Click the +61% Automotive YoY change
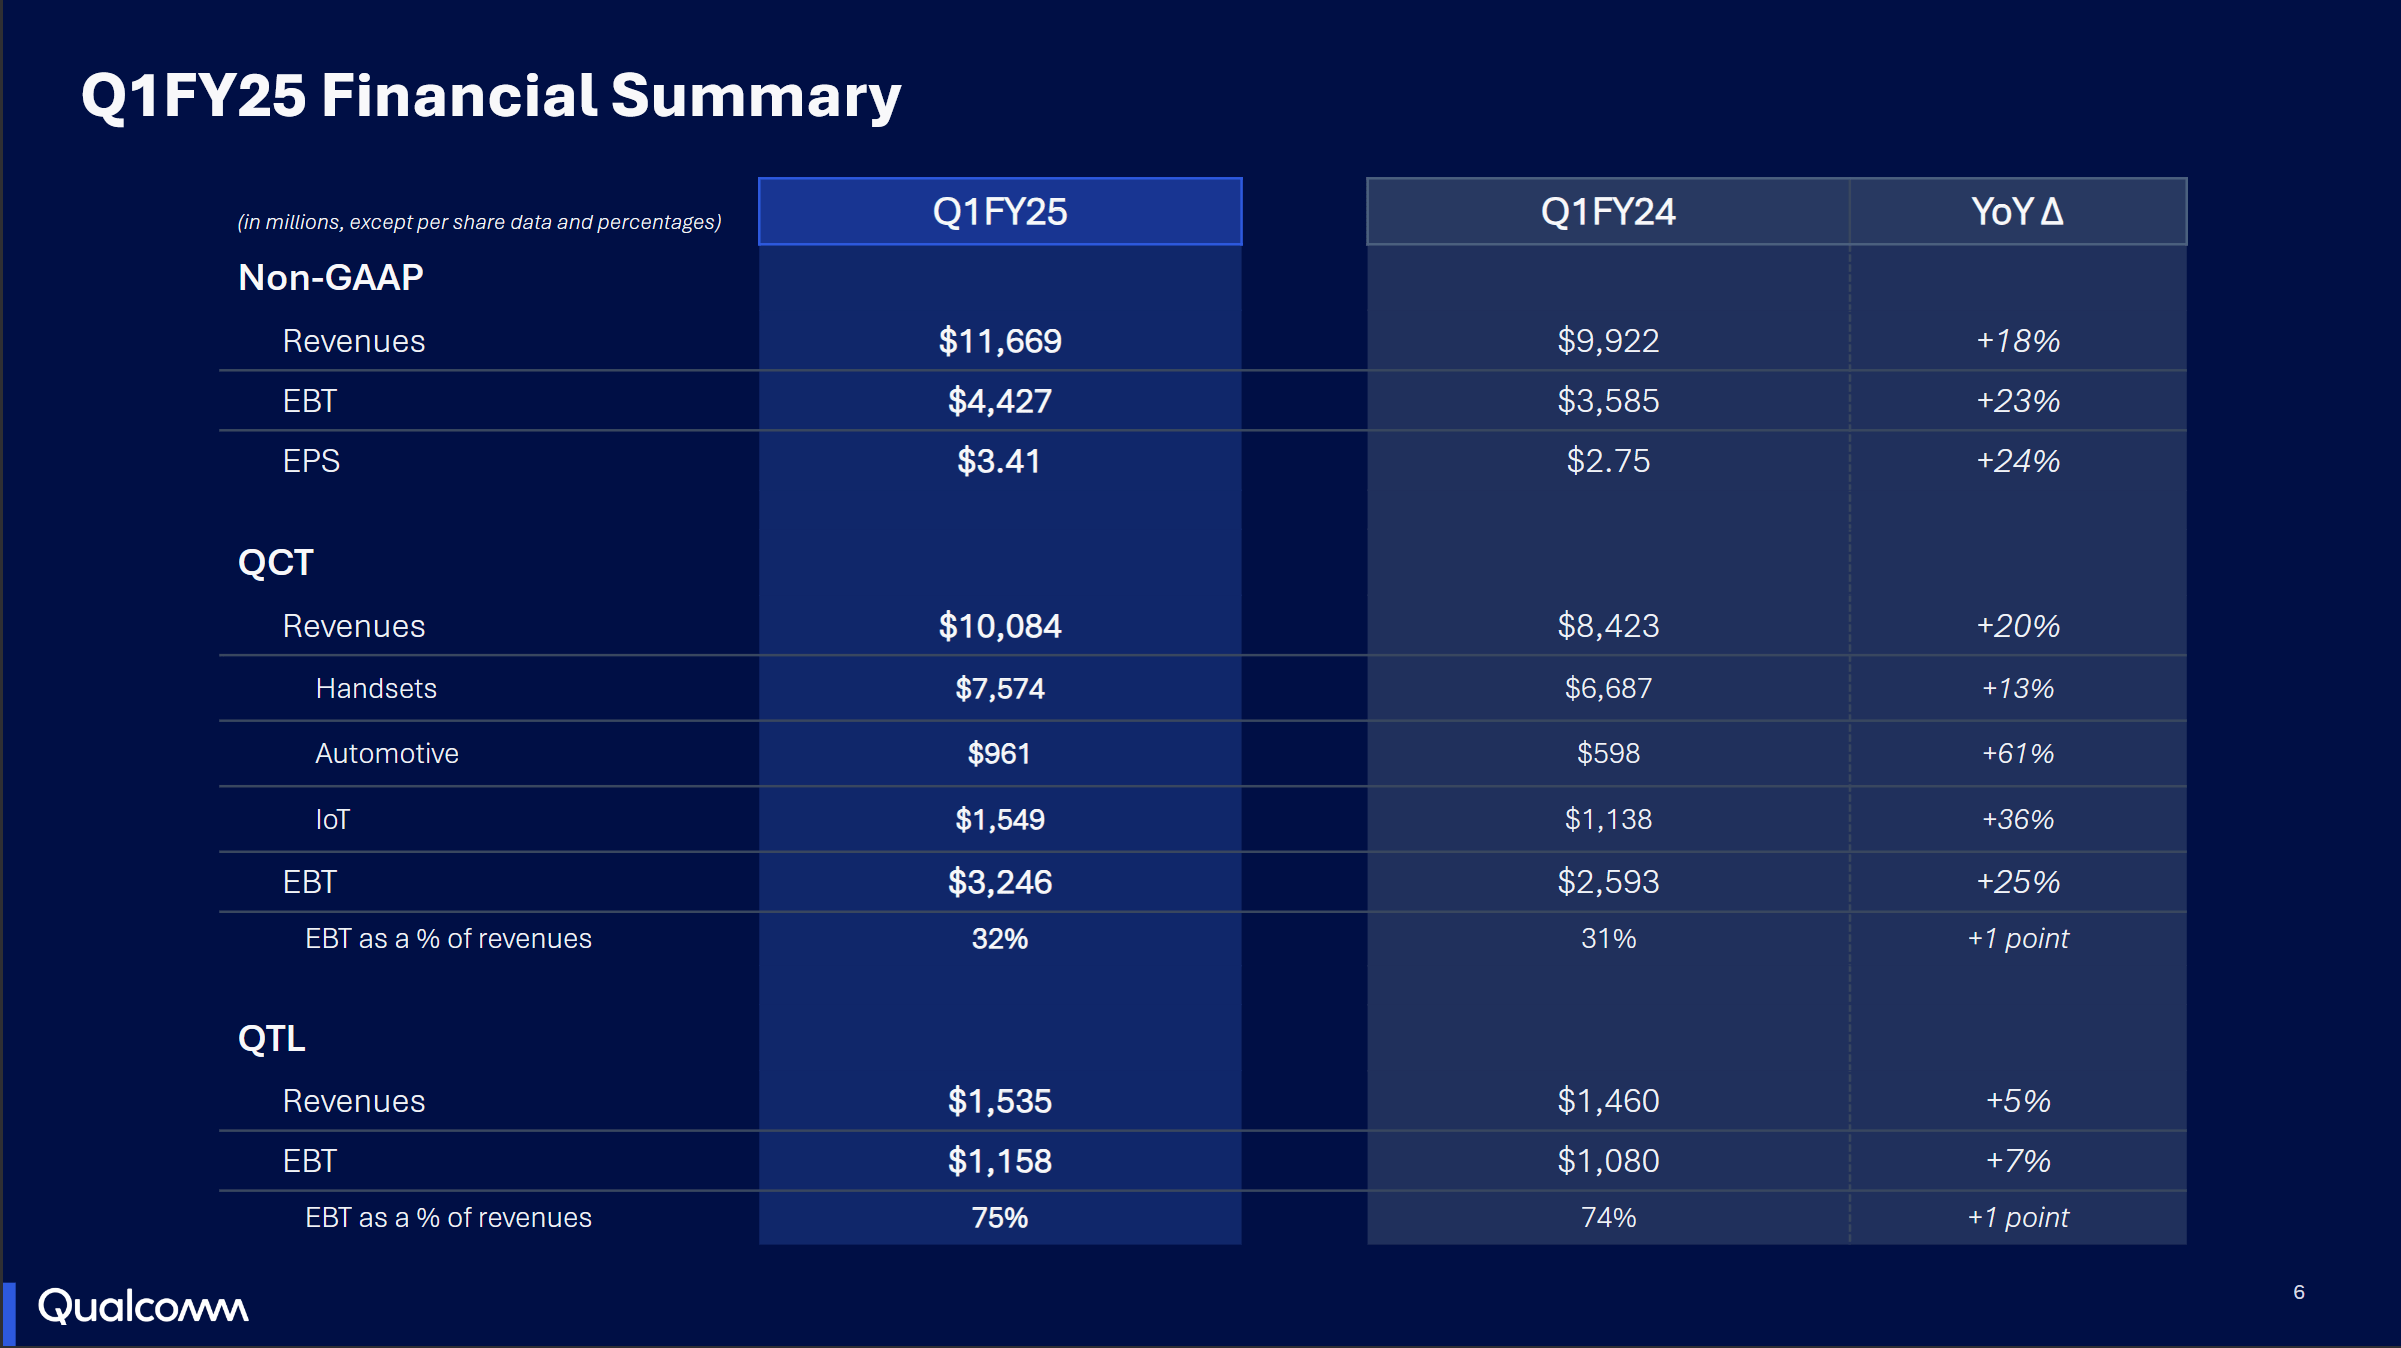The height and width of the screenshot is (1348, 2401). click(2017, 753)
